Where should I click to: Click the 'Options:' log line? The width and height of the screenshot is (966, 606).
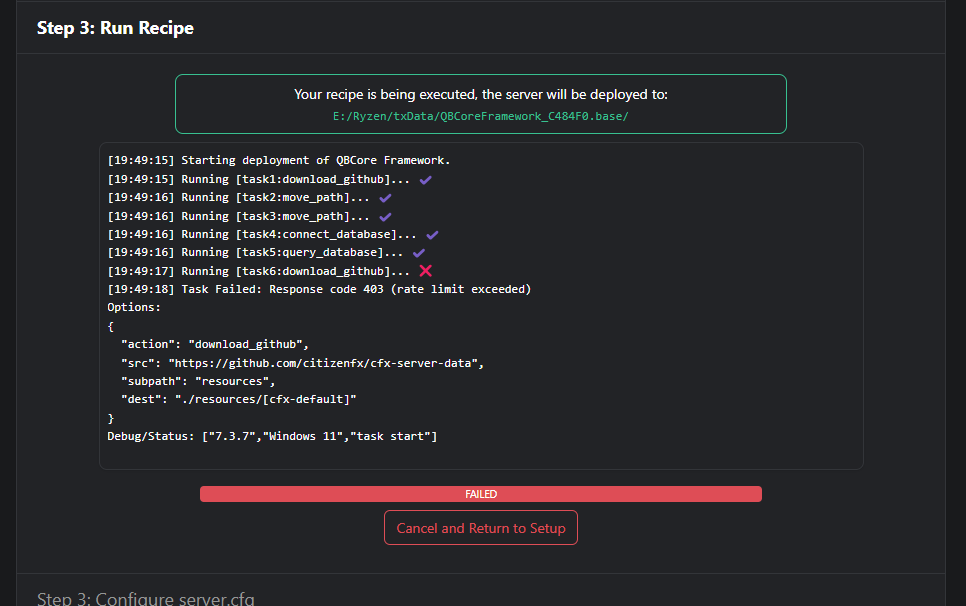pyautogui.click(x=134, y=307)
